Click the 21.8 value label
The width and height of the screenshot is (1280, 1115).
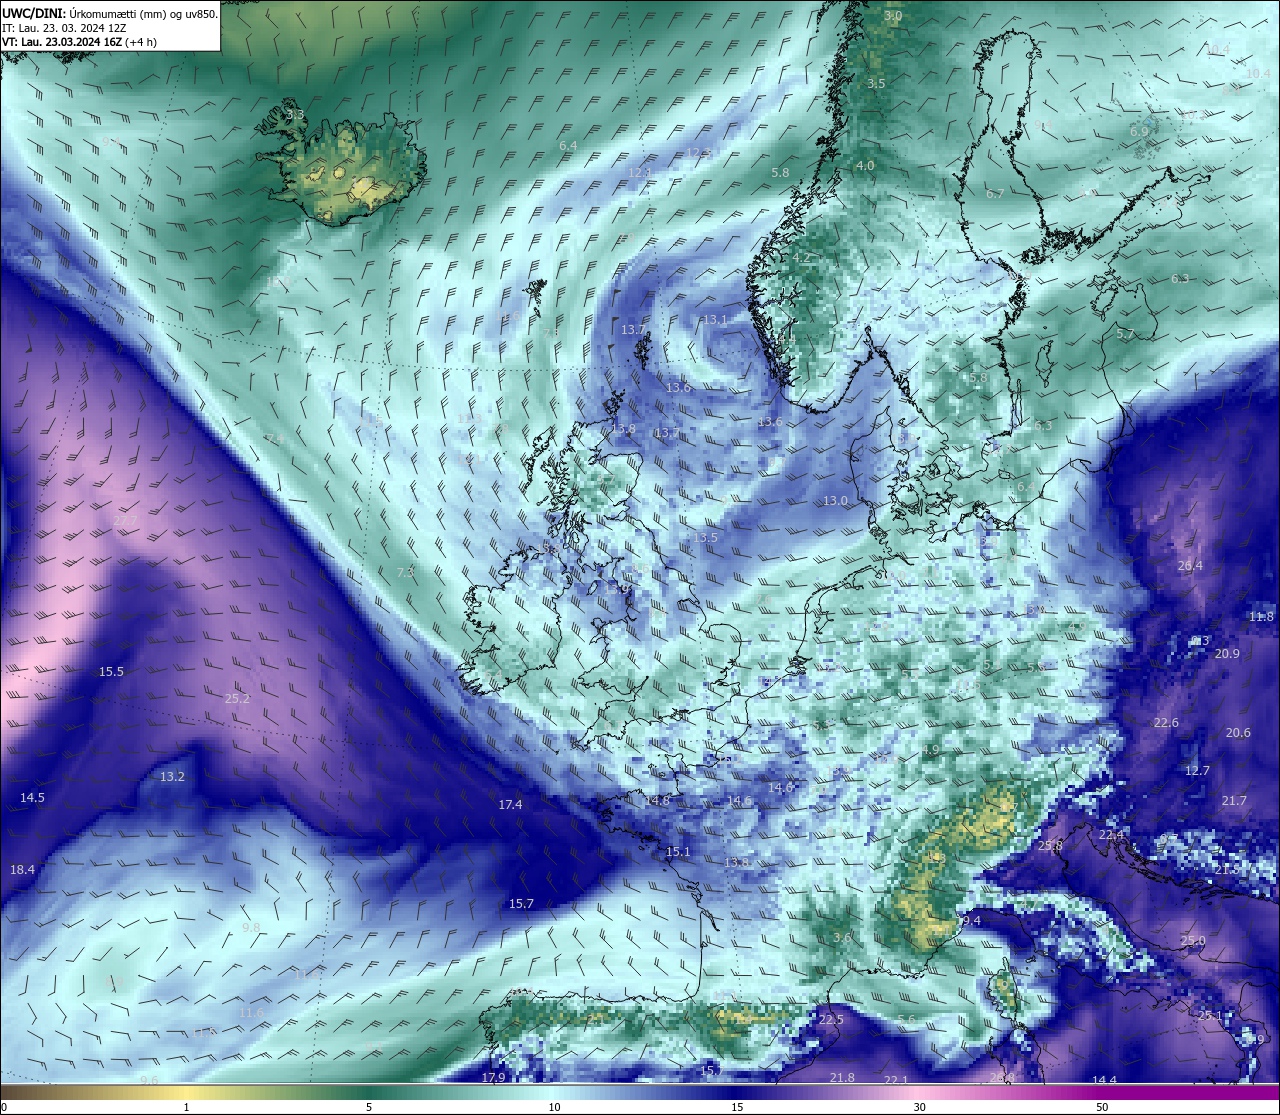pos(842,1077)
